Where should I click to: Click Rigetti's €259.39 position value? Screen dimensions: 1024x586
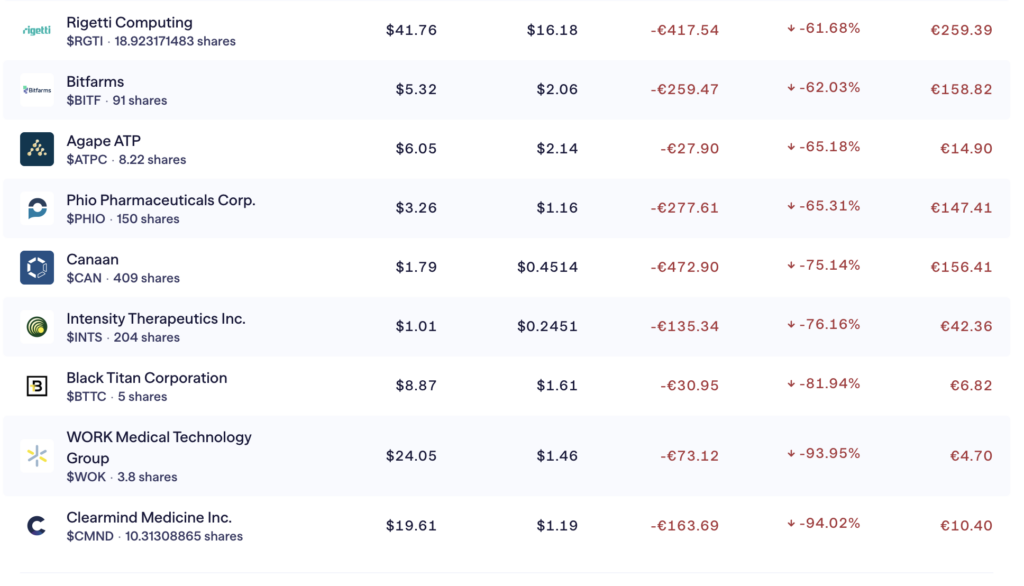click(x=961, y=30)
